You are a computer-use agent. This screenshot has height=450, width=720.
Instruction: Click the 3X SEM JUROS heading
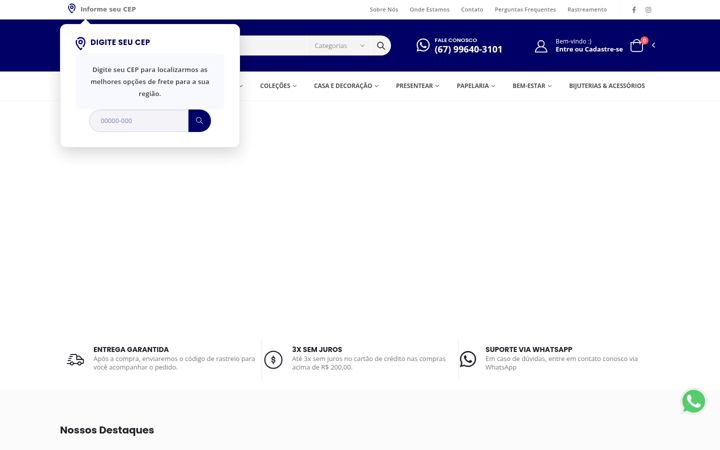coord(317,349)
